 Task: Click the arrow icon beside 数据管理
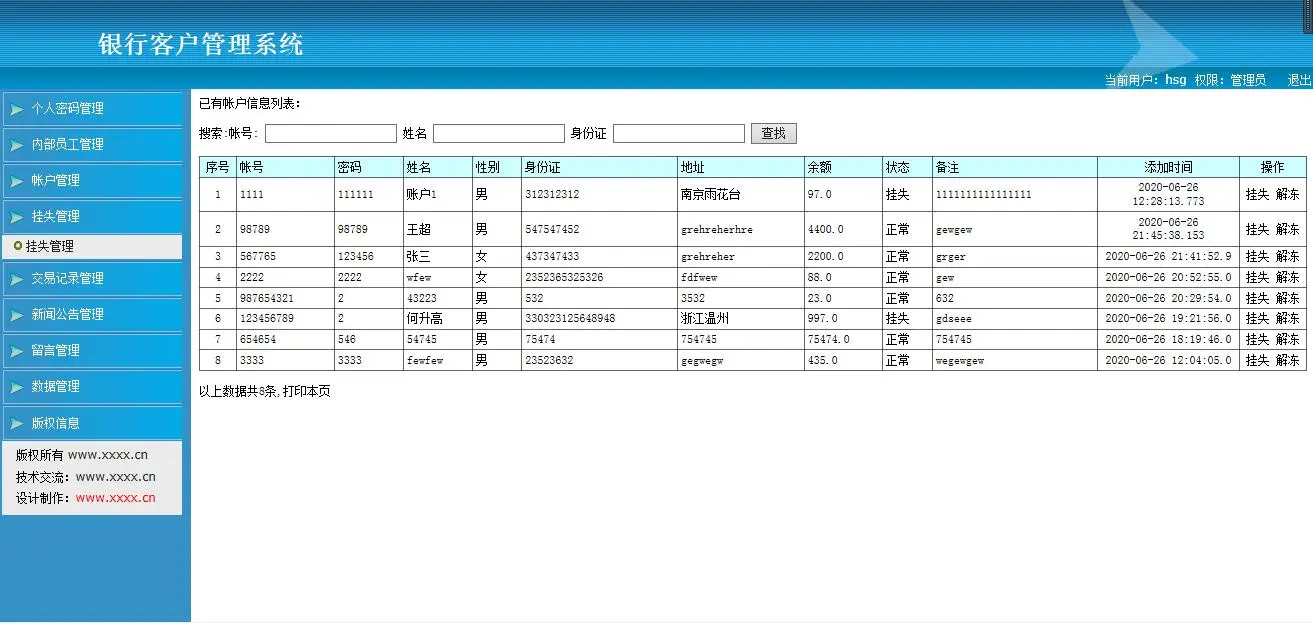click(x=17, y=386)
